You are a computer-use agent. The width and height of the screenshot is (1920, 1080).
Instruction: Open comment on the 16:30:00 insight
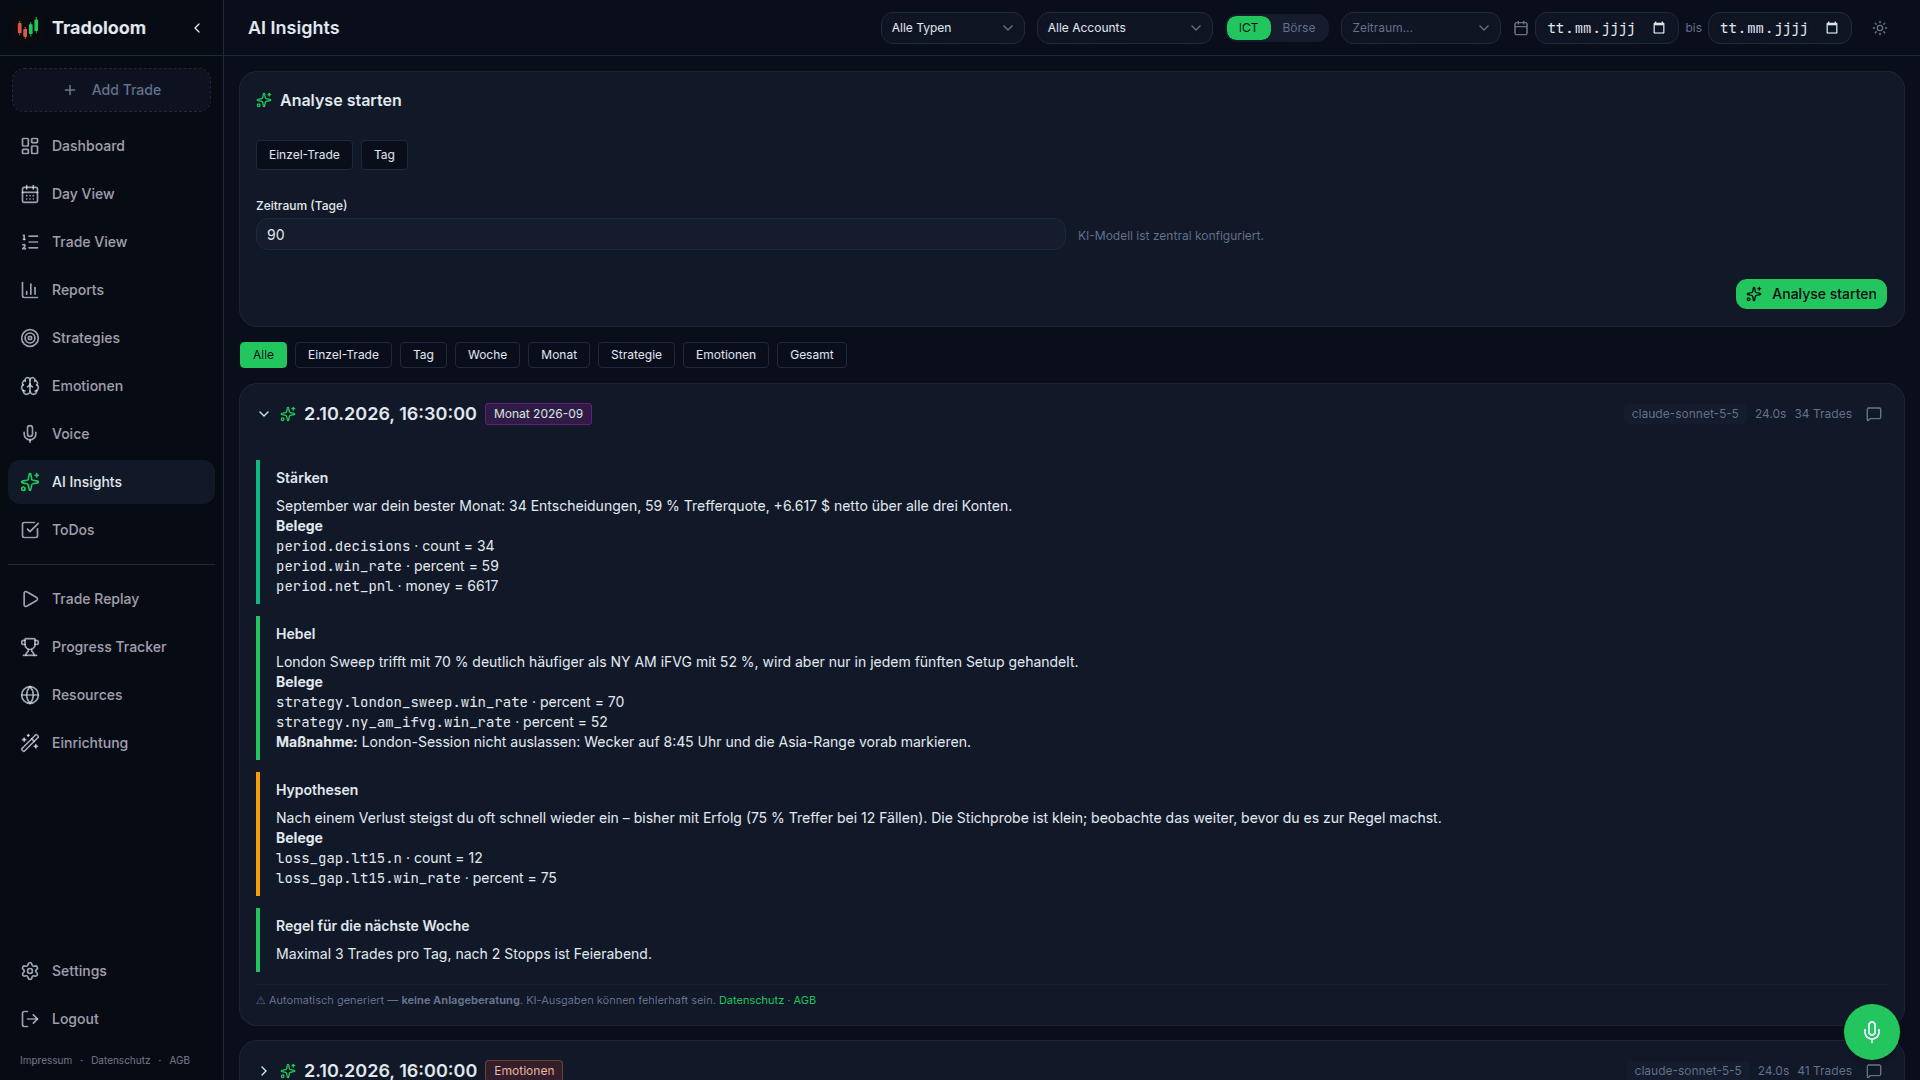[x=1874, y=414]
